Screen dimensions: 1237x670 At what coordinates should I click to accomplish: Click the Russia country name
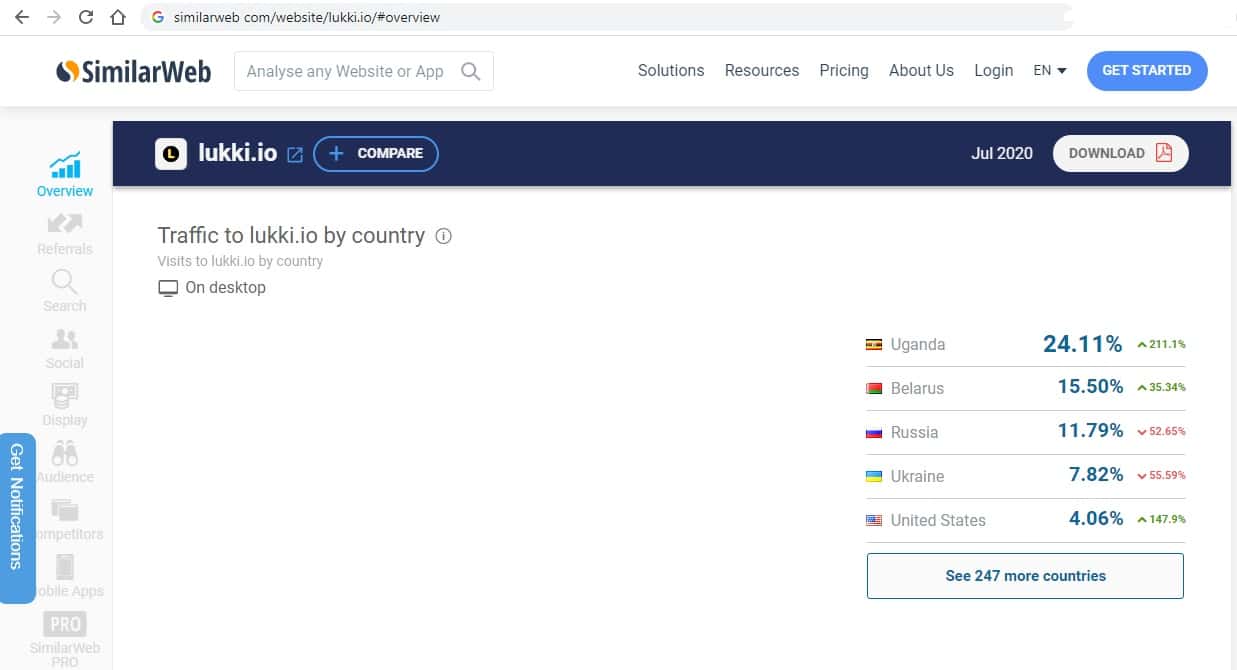(914, 432)
